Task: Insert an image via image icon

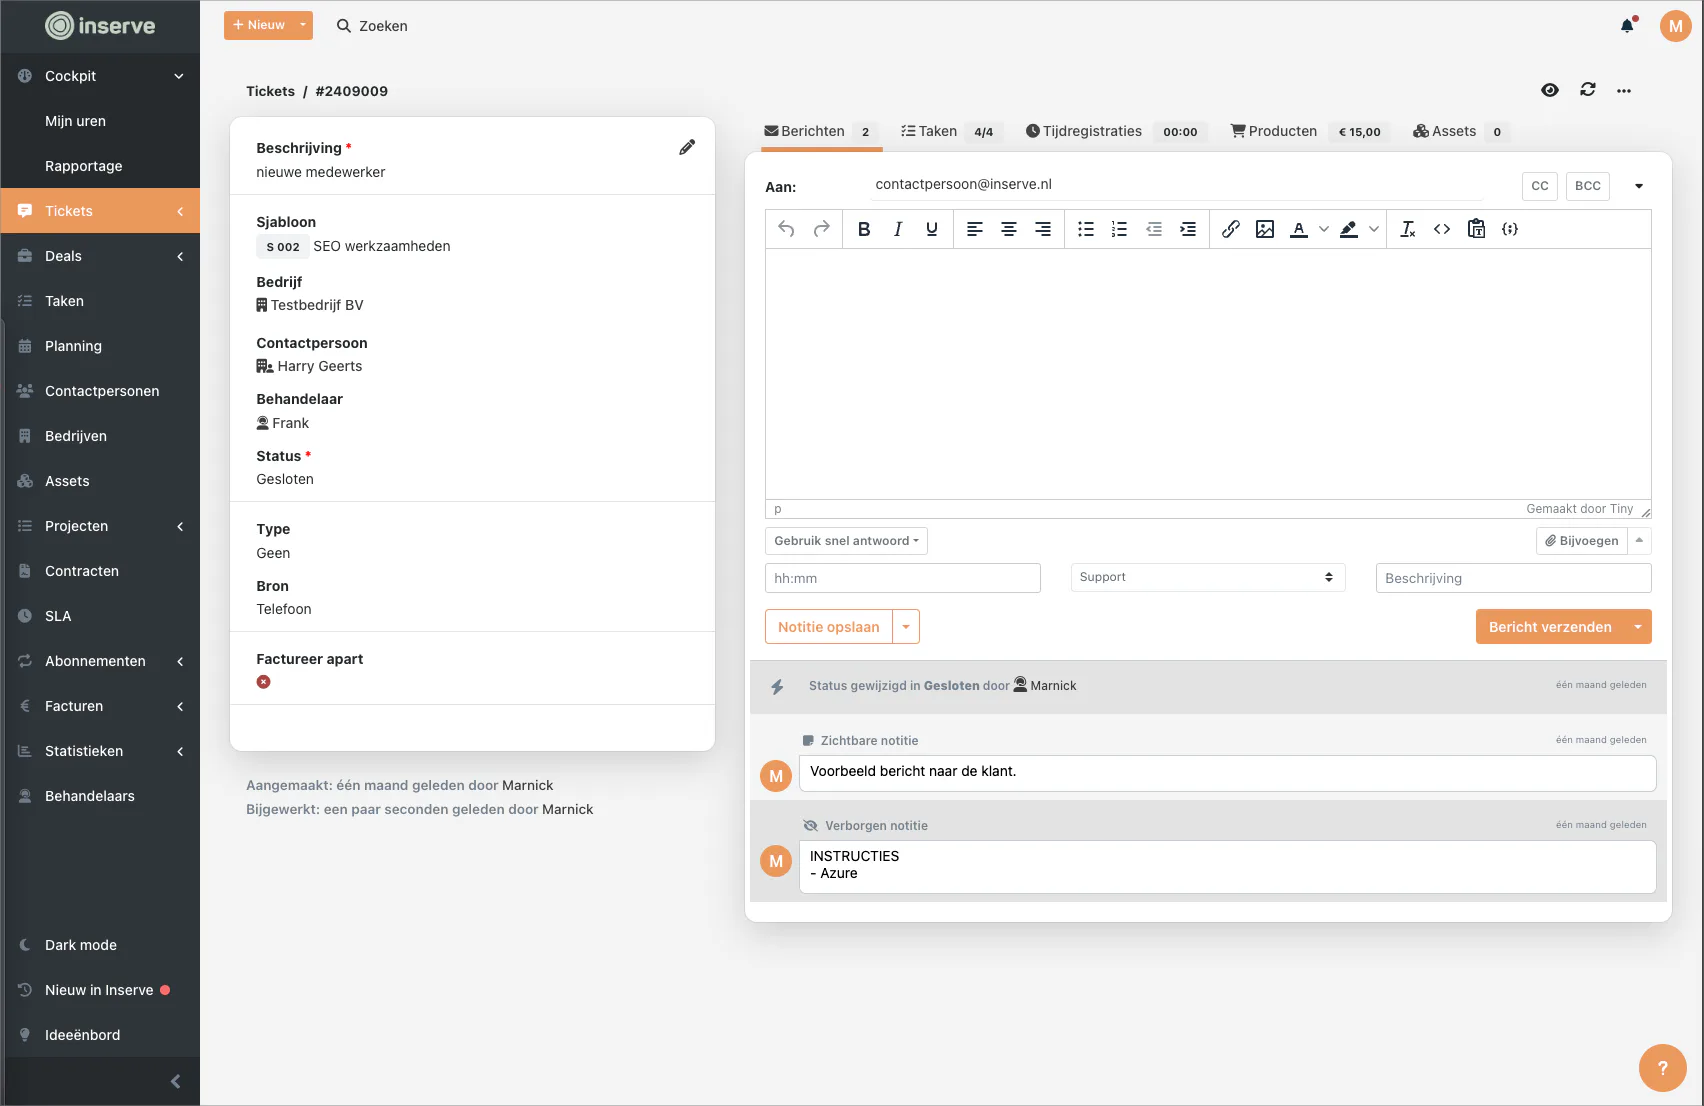Action: point(1265,229)
